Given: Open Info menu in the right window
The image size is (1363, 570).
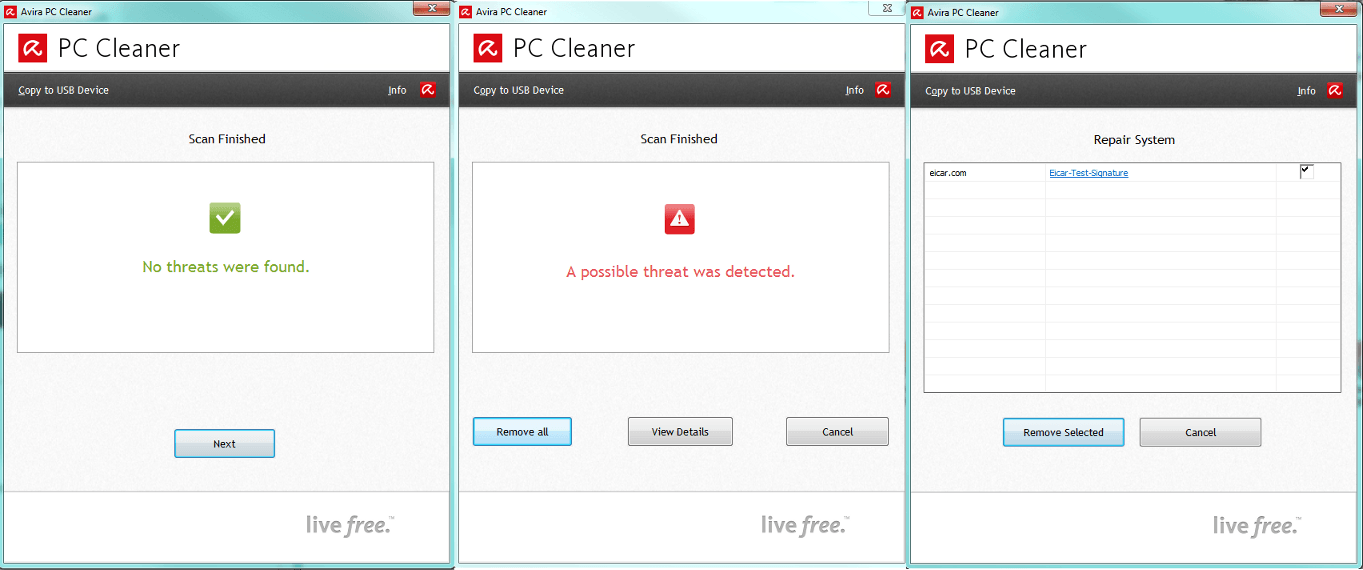Looking at the screenshot, I should [1306, 91].
